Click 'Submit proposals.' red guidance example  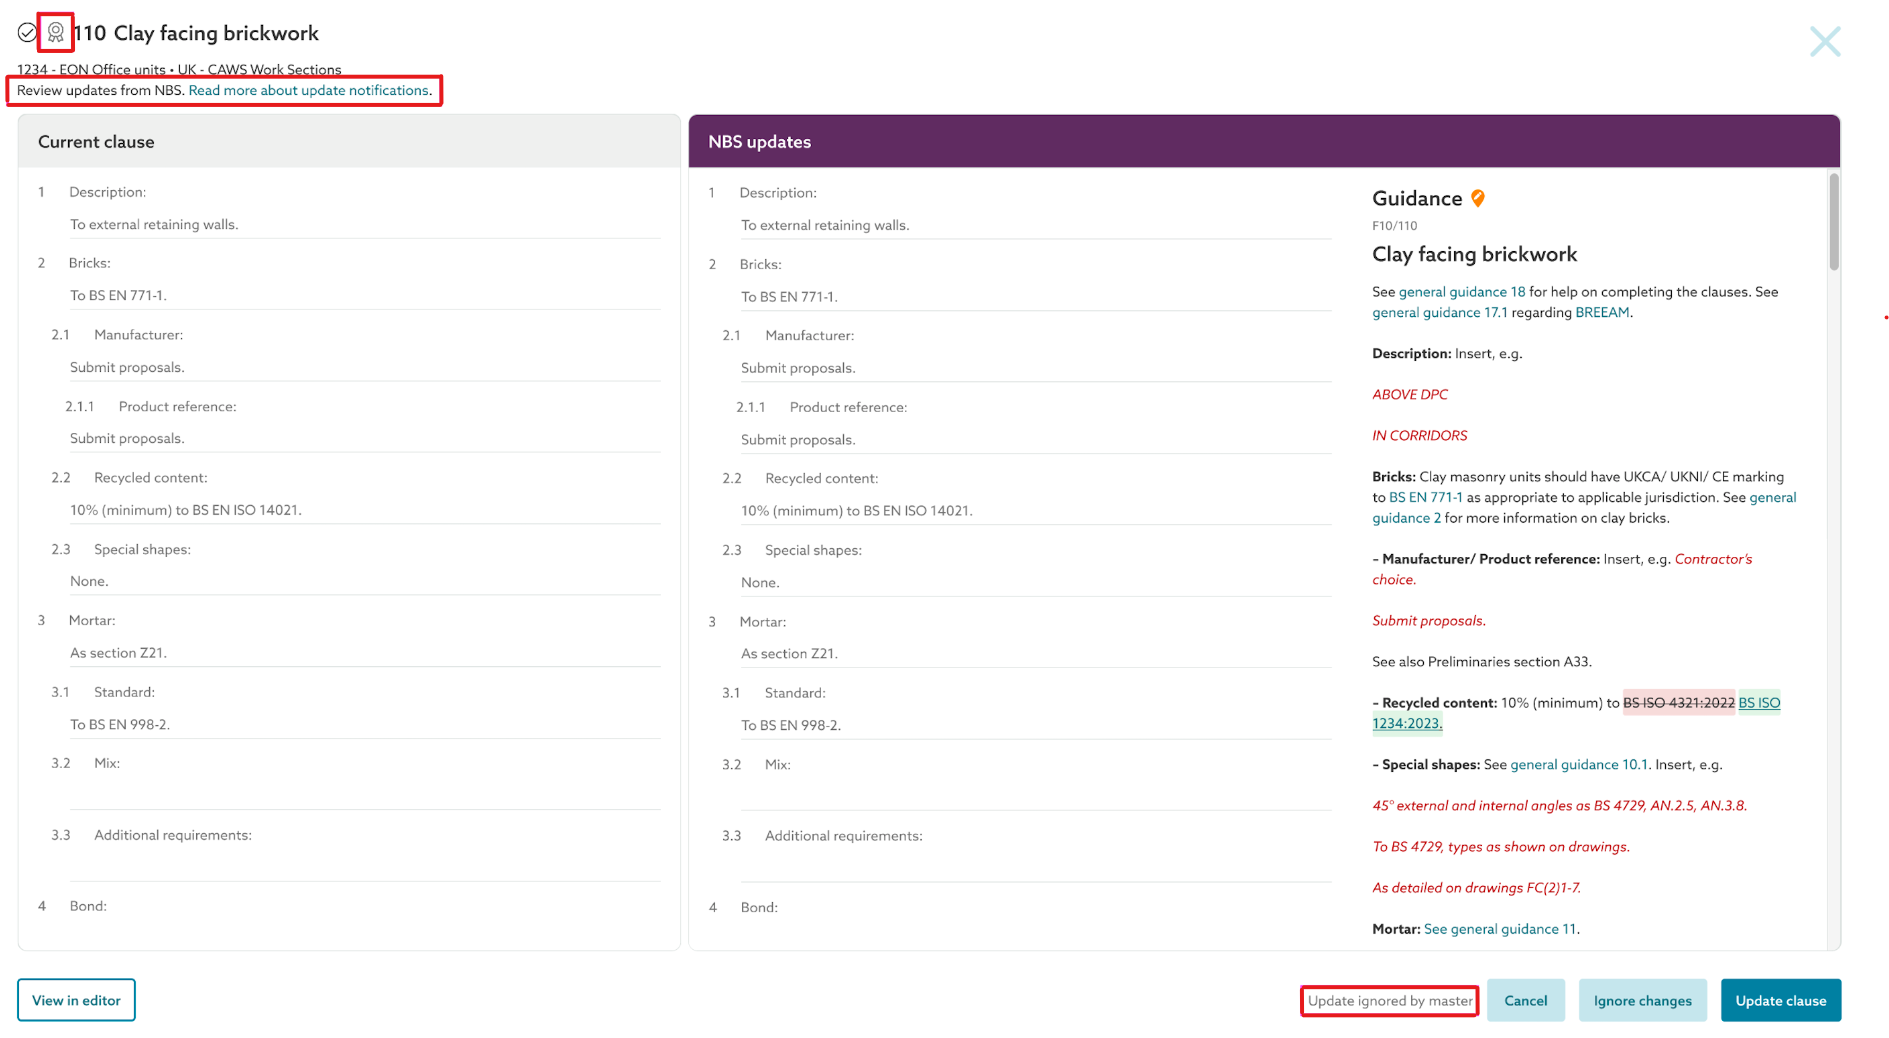pyautogui.click(x=1429, y=621)
